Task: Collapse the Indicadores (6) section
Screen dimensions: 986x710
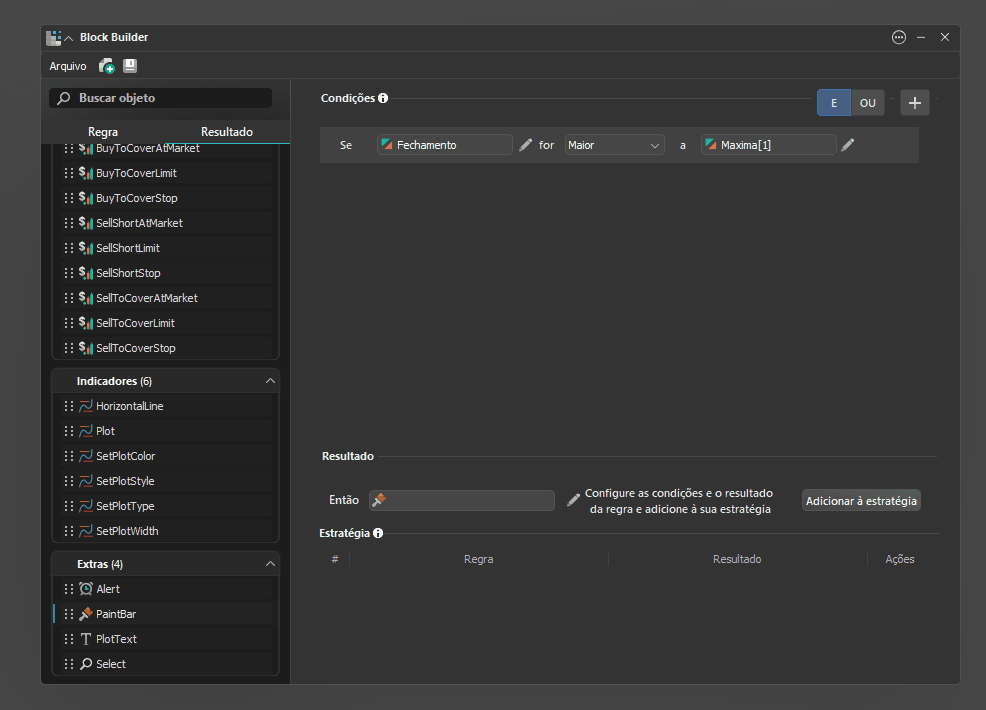Action: click(x=270, y=381)
